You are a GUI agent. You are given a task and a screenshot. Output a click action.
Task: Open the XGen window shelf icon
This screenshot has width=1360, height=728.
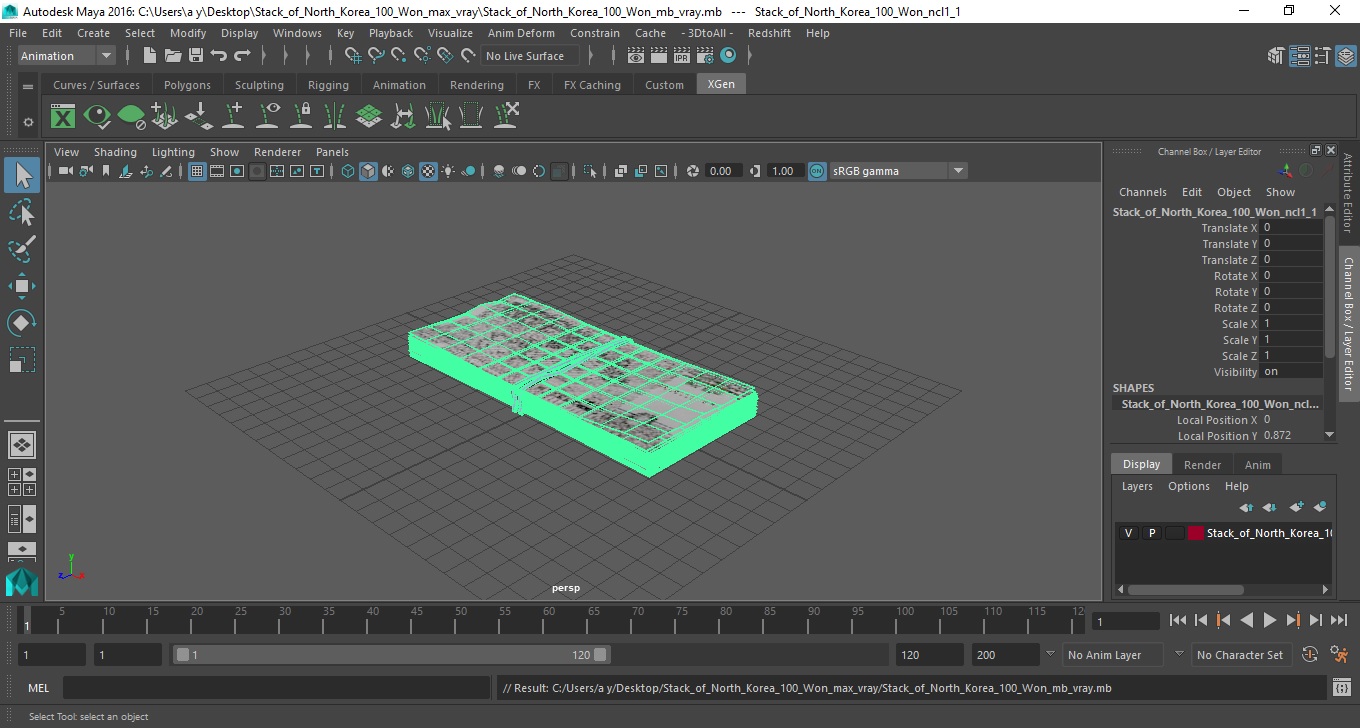click(x=63, y=116)
